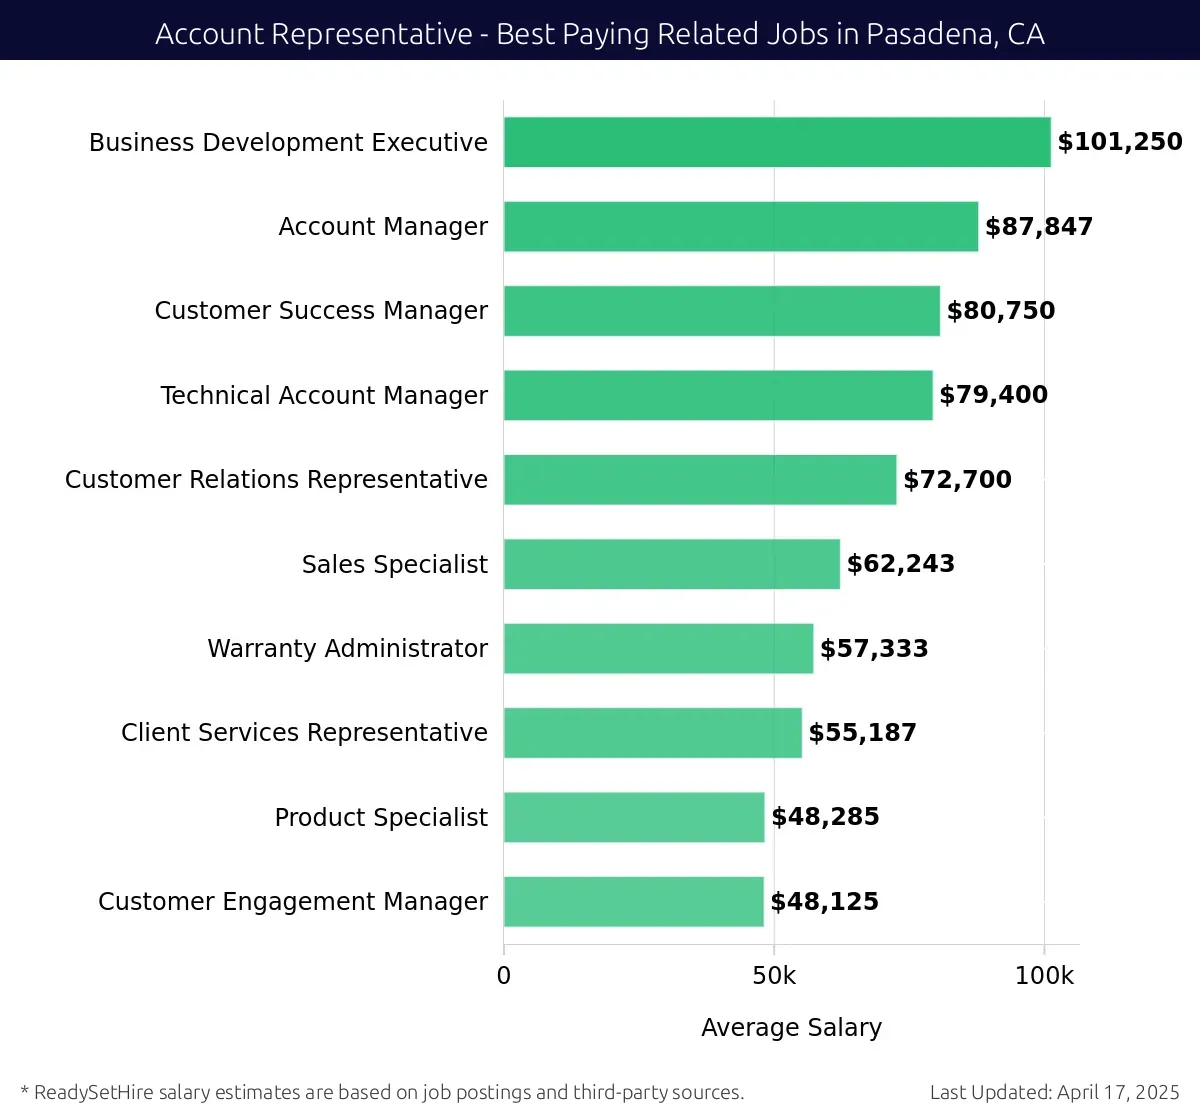Click the Average Salary axis title

tap(791, 1027)
